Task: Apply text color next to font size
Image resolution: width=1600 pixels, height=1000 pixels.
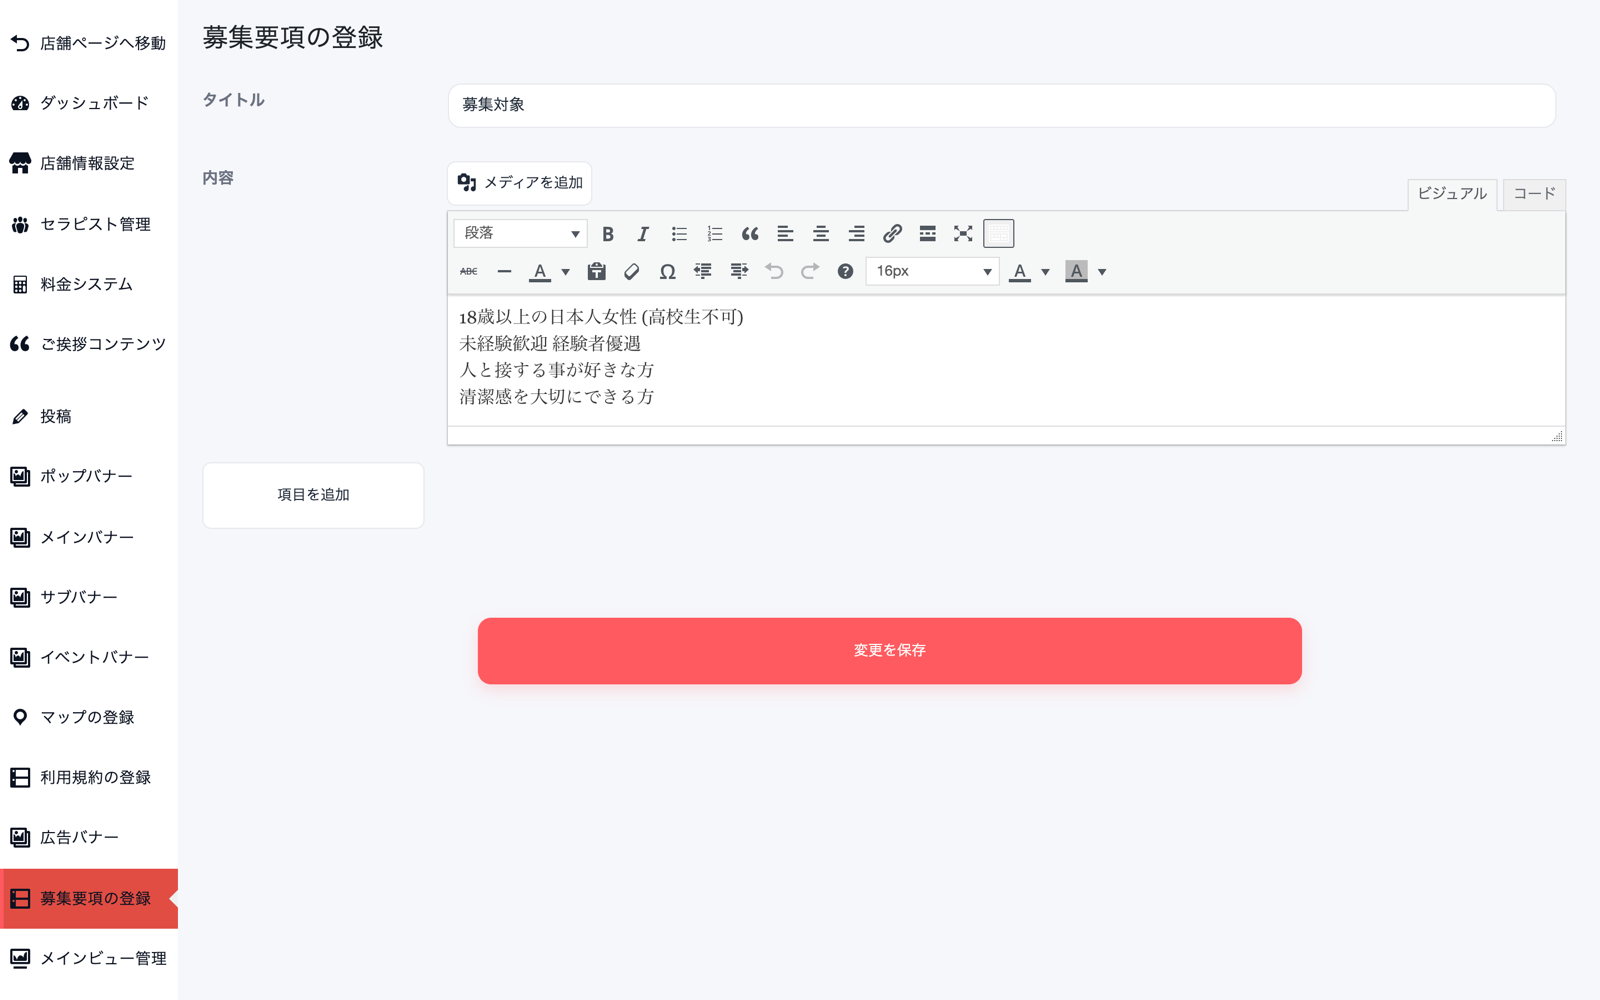Action: click(x=1020, y=271)
